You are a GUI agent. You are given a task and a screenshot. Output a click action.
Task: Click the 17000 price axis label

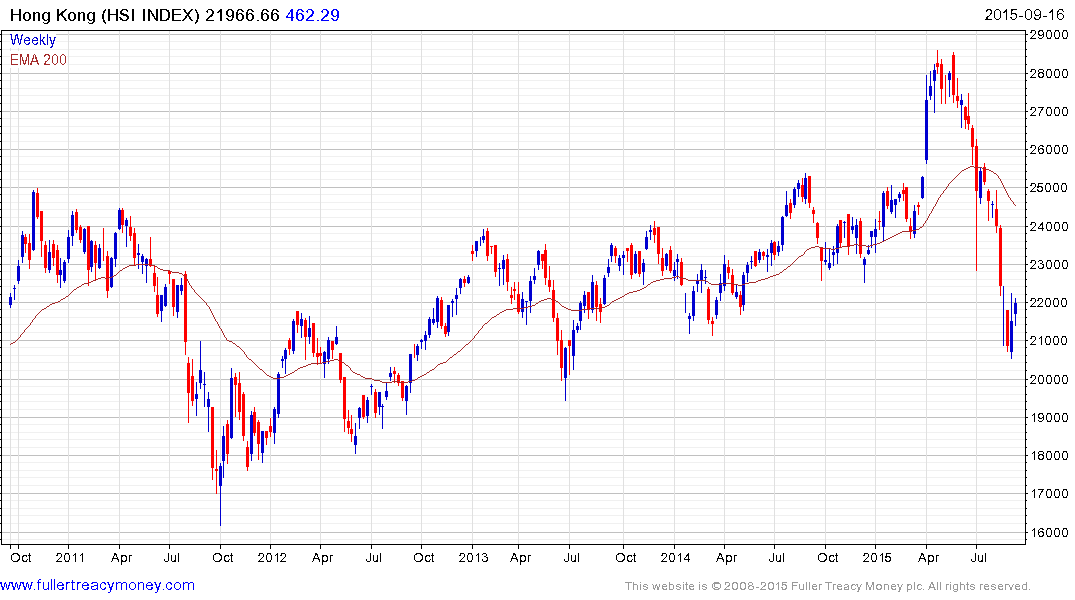[x=1048, y=493]
